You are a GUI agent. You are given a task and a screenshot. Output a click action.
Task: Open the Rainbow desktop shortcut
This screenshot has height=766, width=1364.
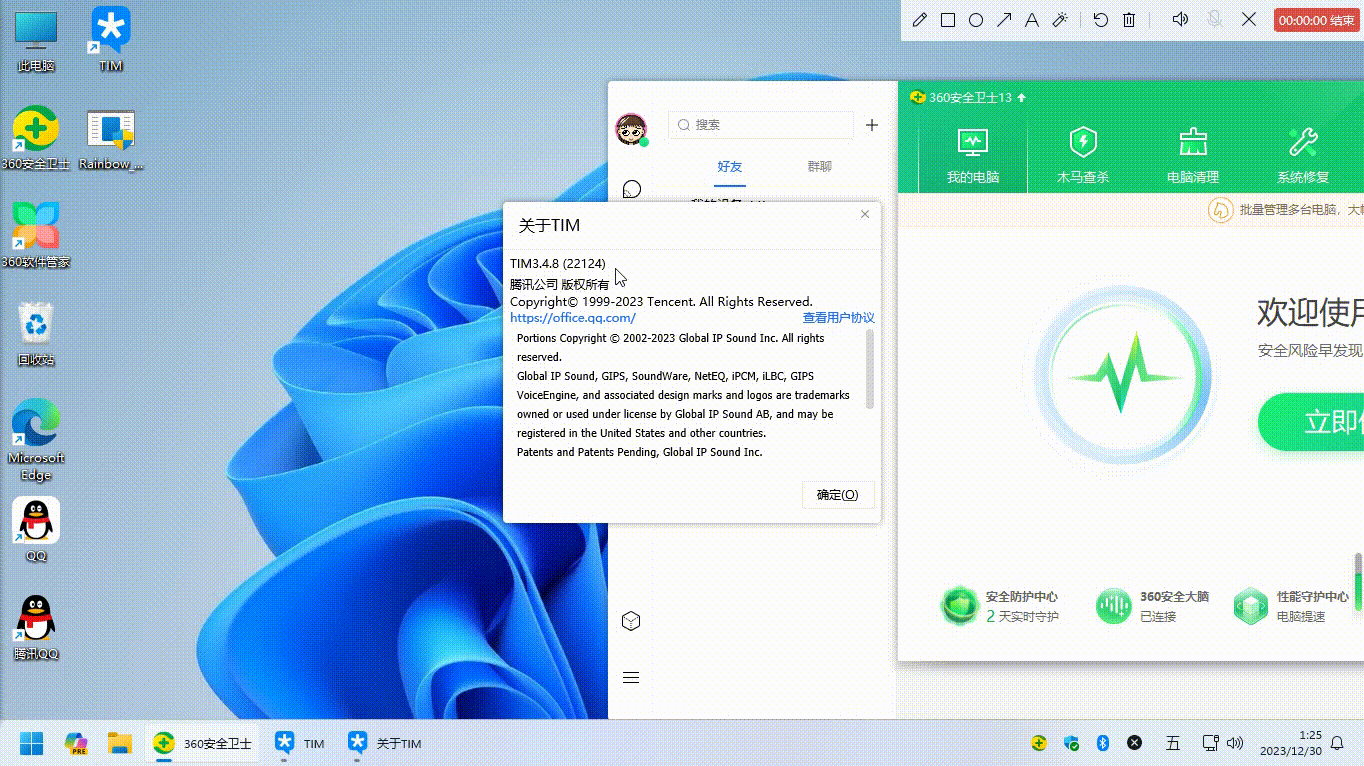tap(111, 140)
